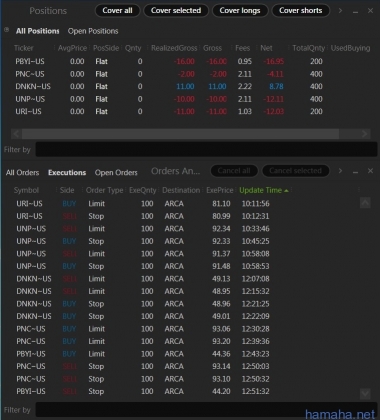Click Positions scrollbar right arrow

(x=365, y=134)
